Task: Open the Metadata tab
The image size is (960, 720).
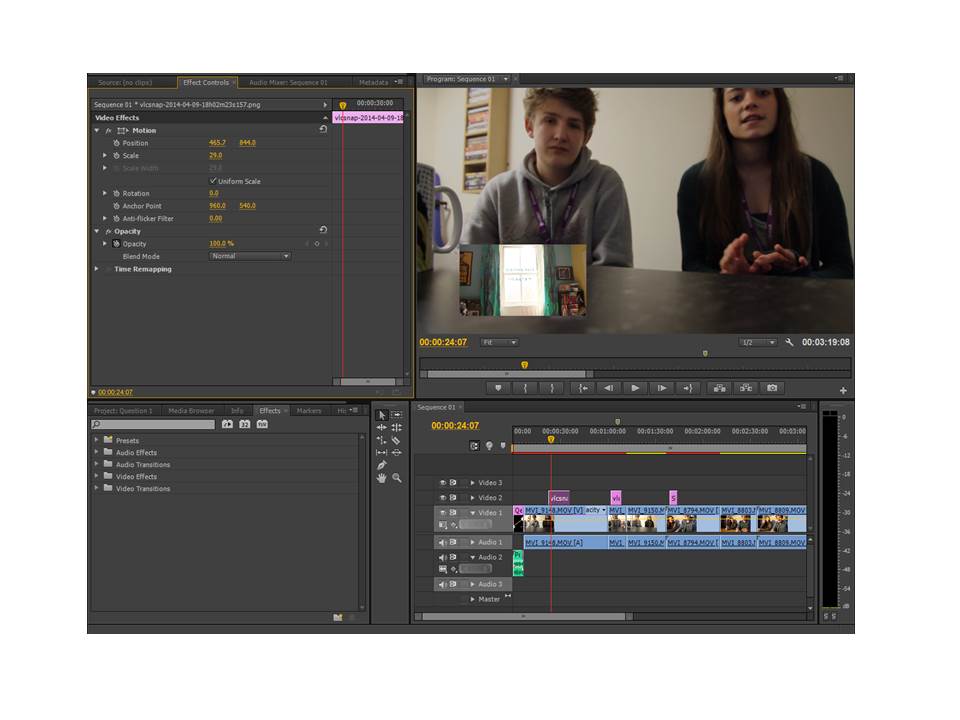Action: tap(373, 83)
